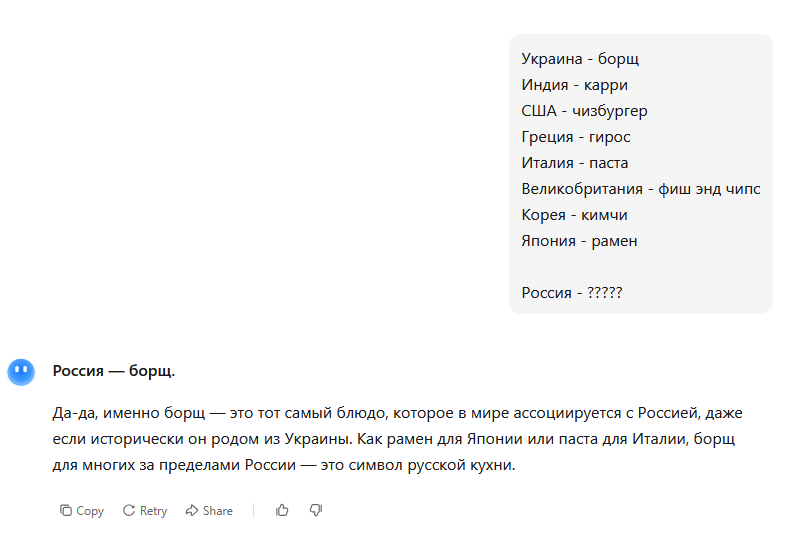The image size is (794, 537).
Task: Click the "Индия - карри" line
Action: tap(574, 85)
